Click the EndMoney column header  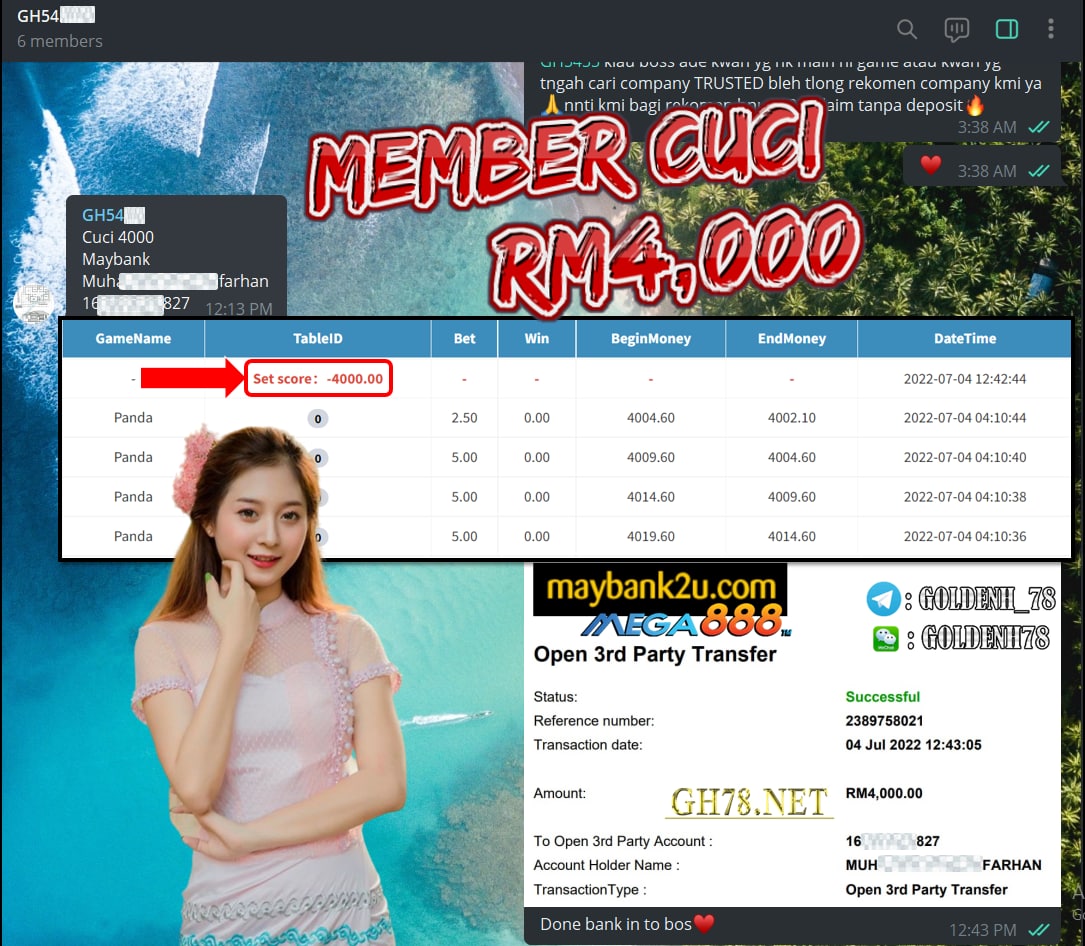click(x=792, y=338)
